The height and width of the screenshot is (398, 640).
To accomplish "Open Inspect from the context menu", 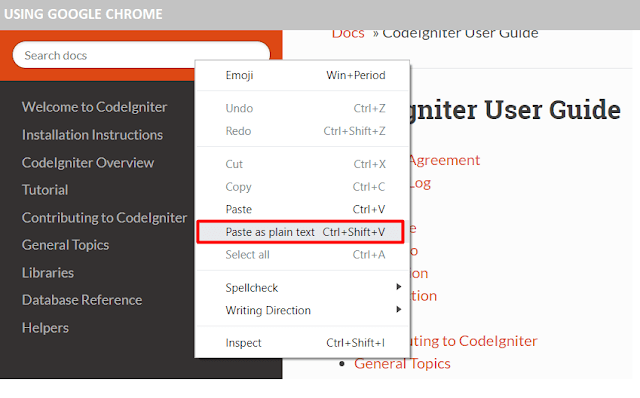I will 302,343.
